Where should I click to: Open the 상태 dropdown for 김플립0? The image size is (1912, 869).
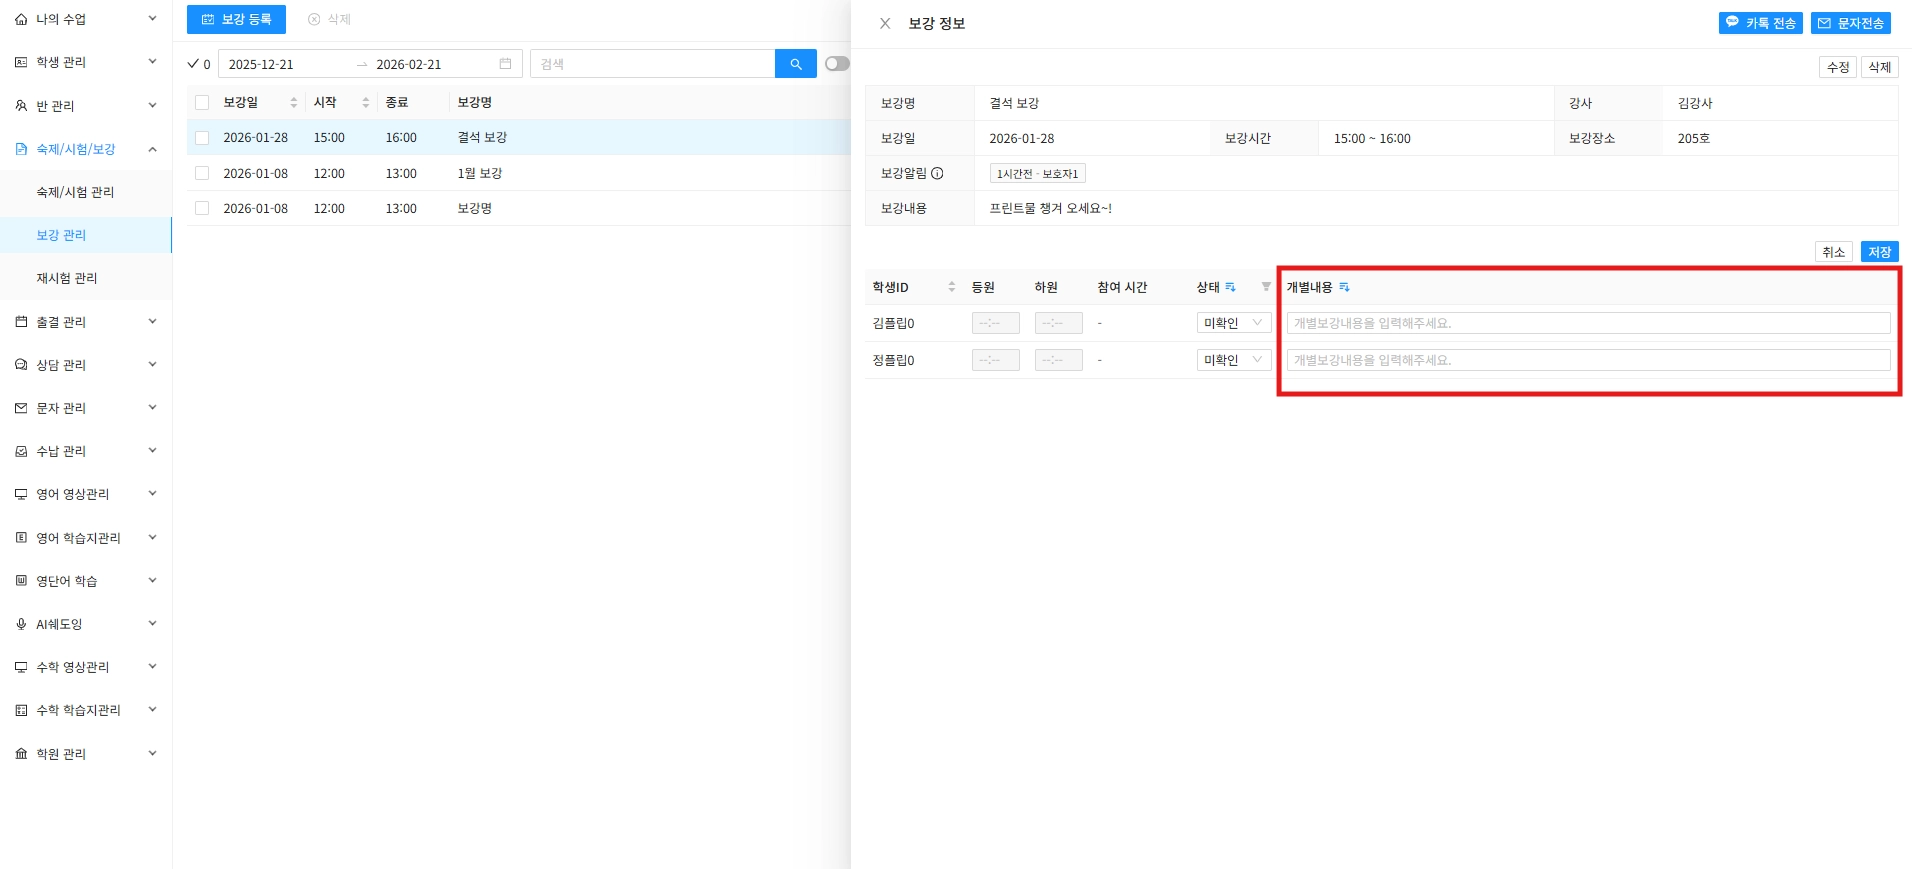tap(1233, 323)
